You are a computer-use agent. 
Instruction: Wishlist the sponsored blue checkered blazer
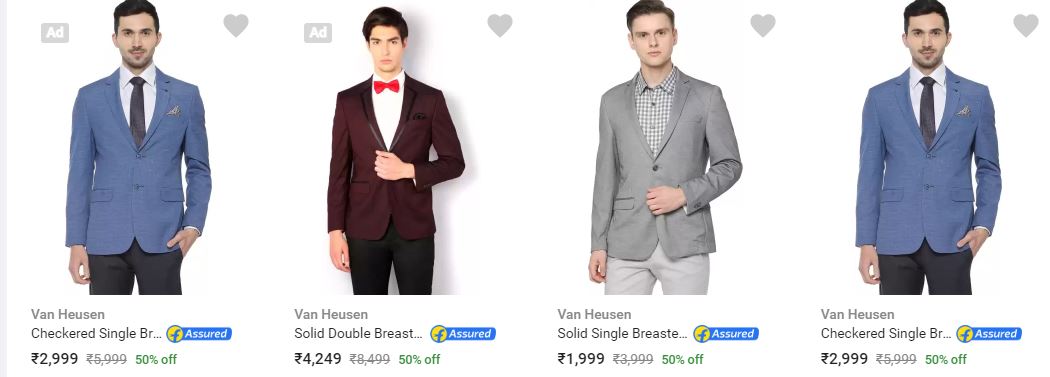coord(236,25)
